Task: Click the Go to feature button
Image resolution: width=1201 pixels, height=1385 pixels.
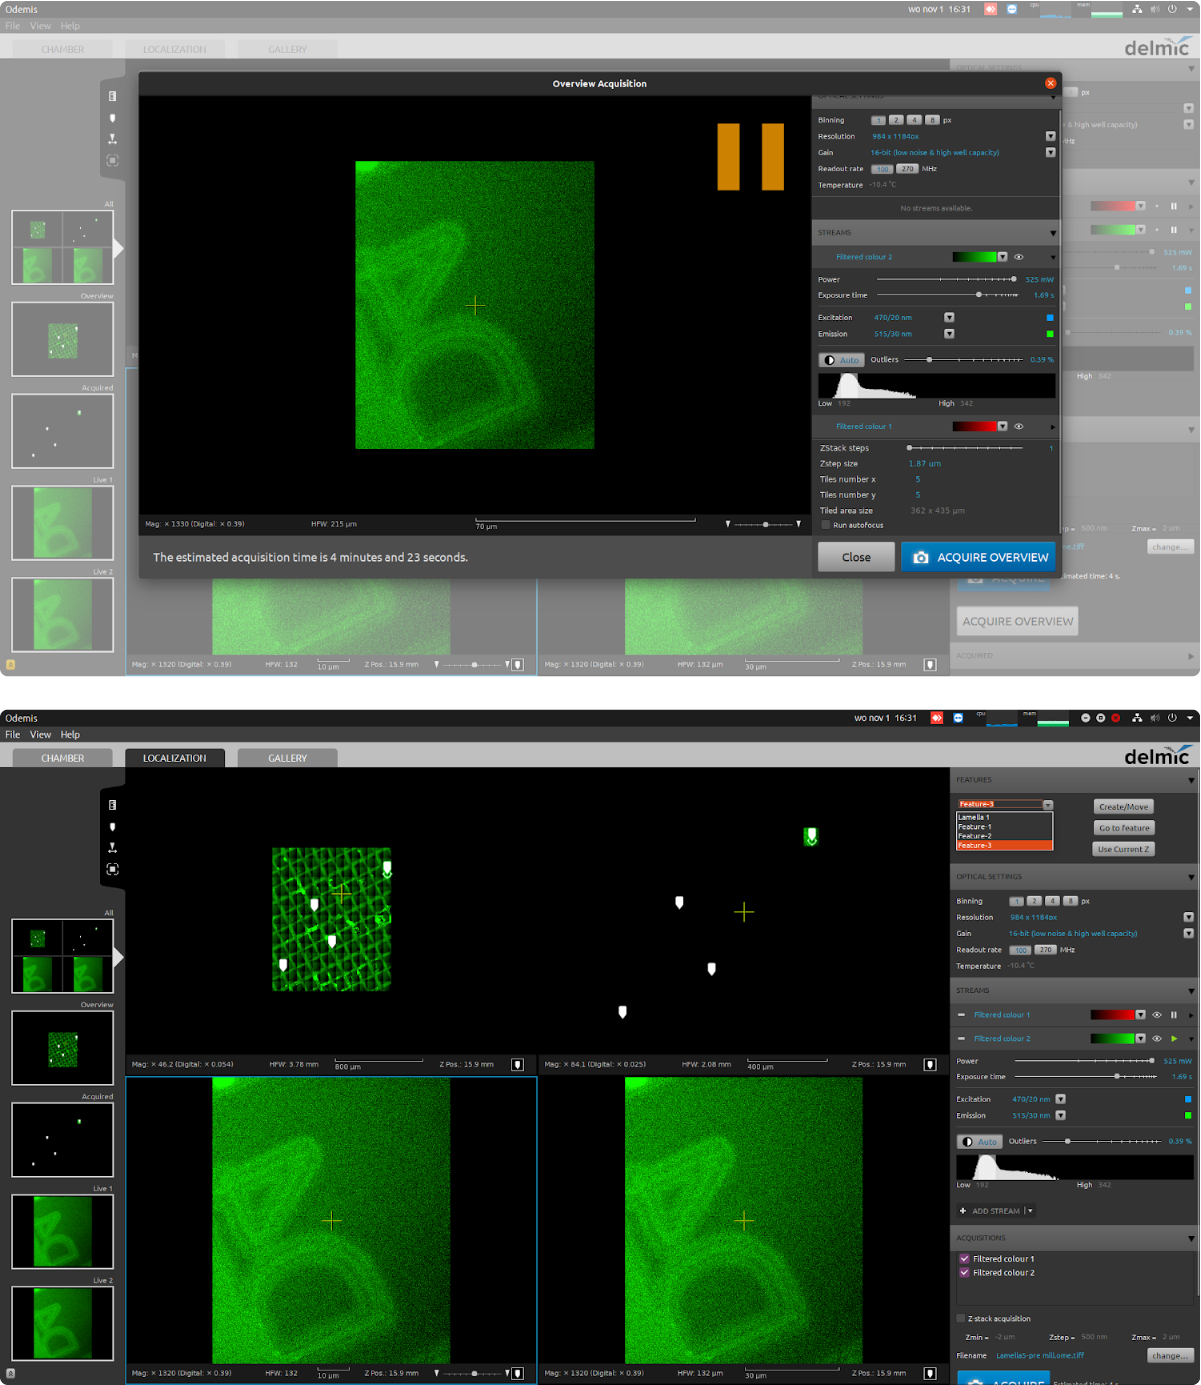Action: 1123,828
